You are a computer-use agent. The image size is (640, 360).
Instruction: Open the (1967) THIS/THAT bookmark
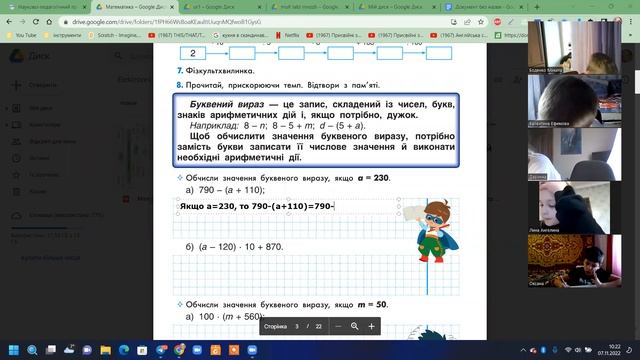click(176, 36)
